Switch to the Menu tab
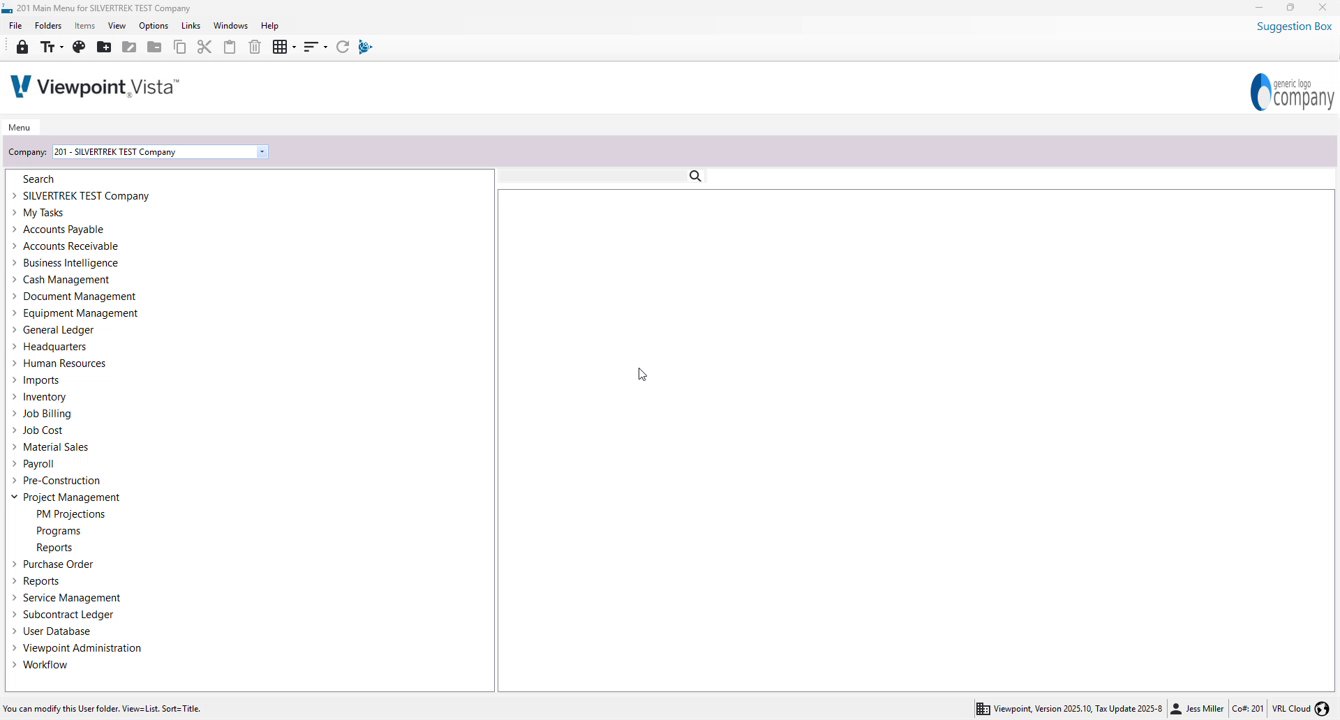The height and width of the screenshot is (720, 1340). (x=19, y=128)
